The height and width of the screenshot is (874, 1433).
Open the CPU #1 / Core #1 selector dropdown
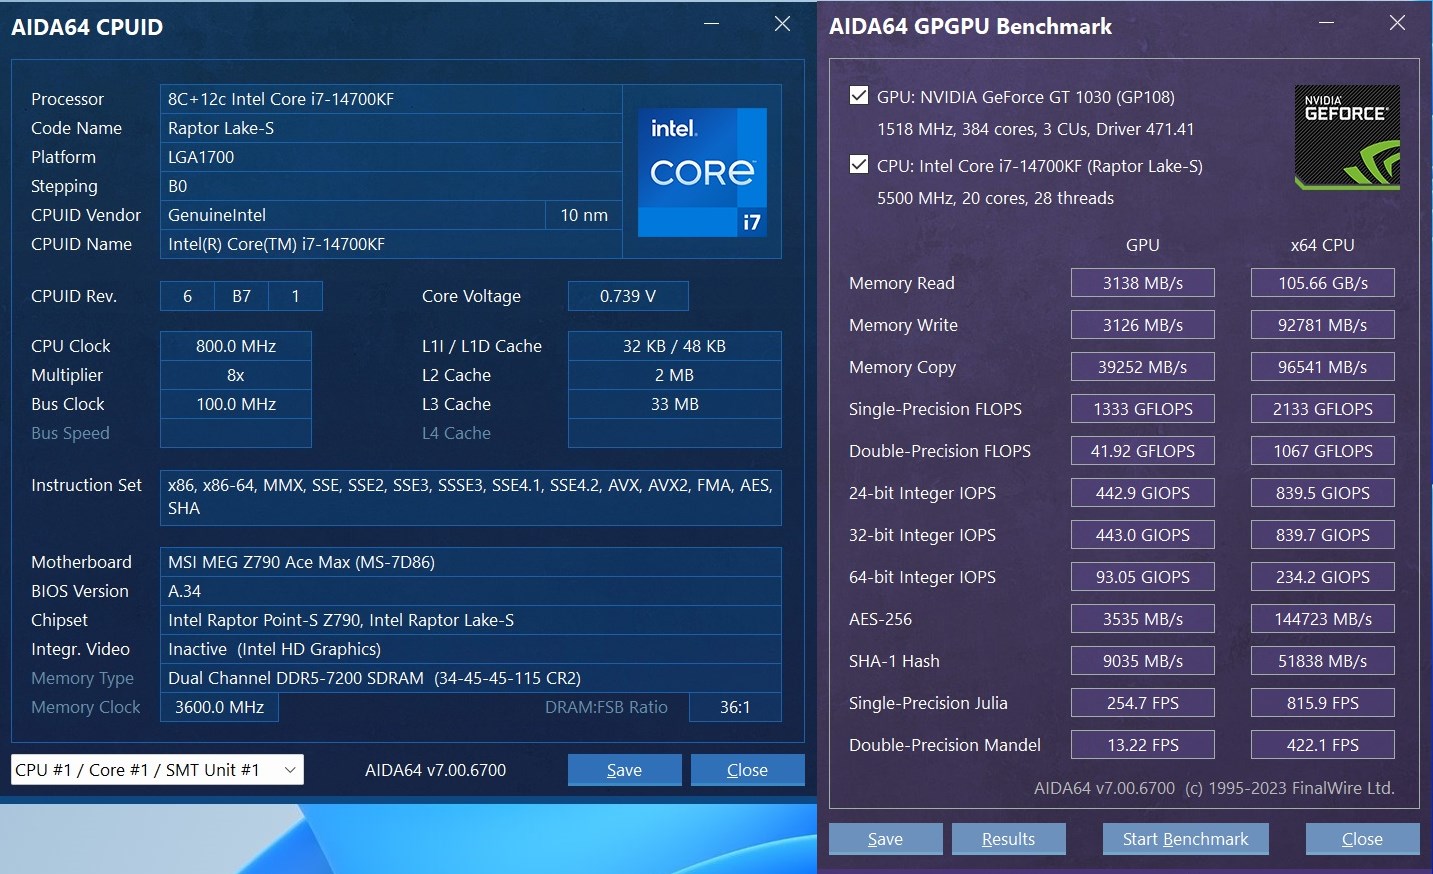coord(157,770)
